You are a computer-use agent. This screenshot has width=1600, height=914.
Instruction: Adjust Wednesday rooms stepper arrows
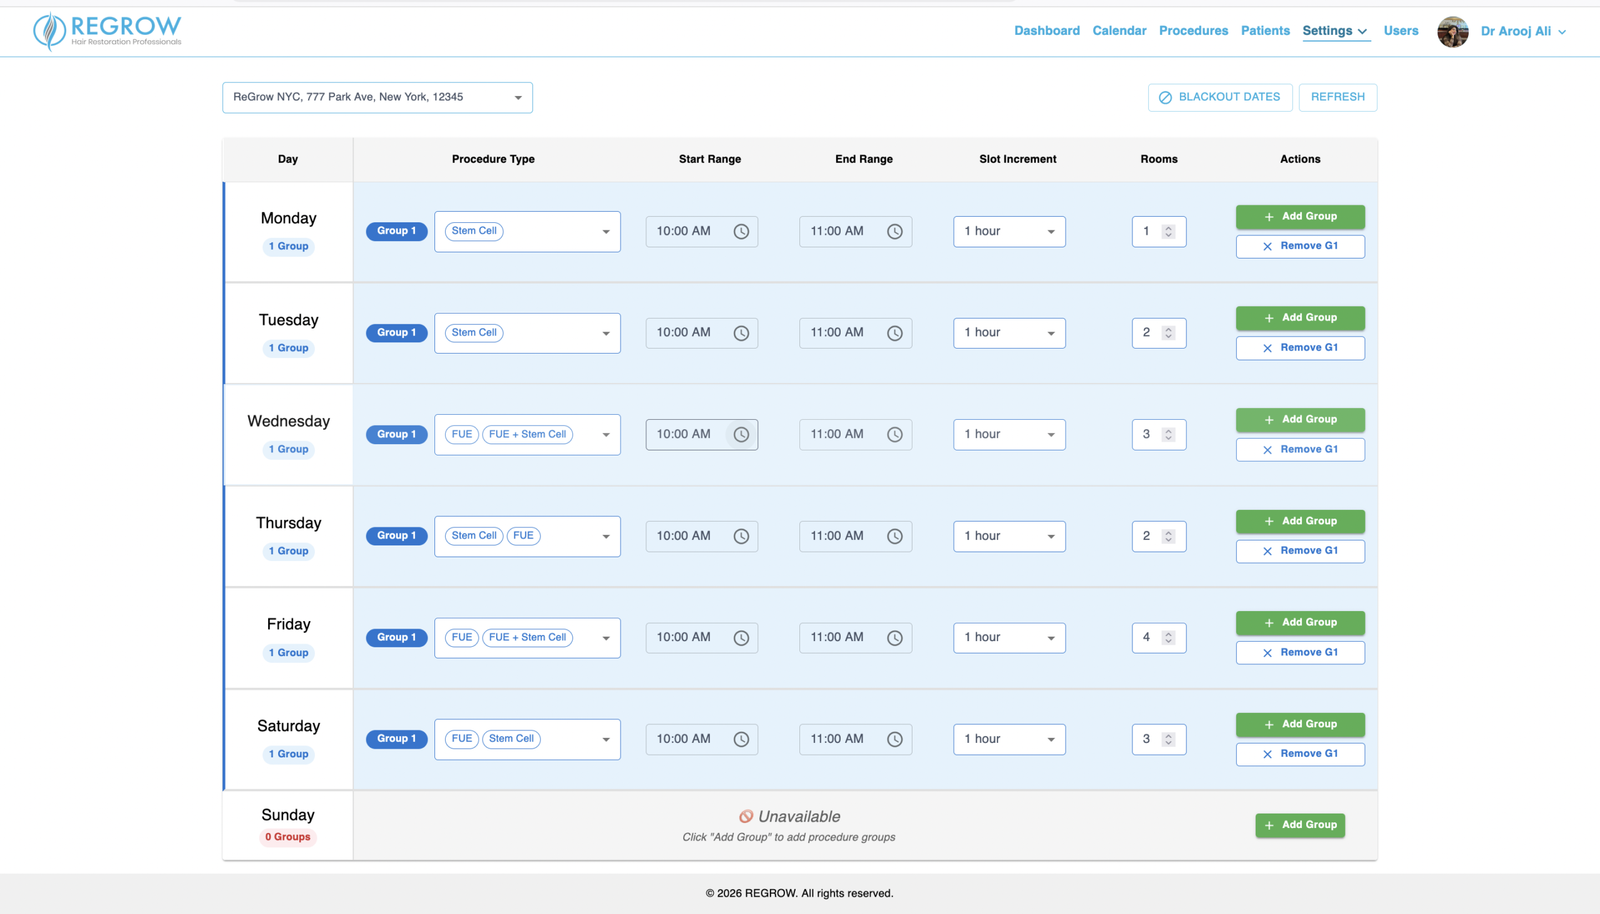(1168, 435)
